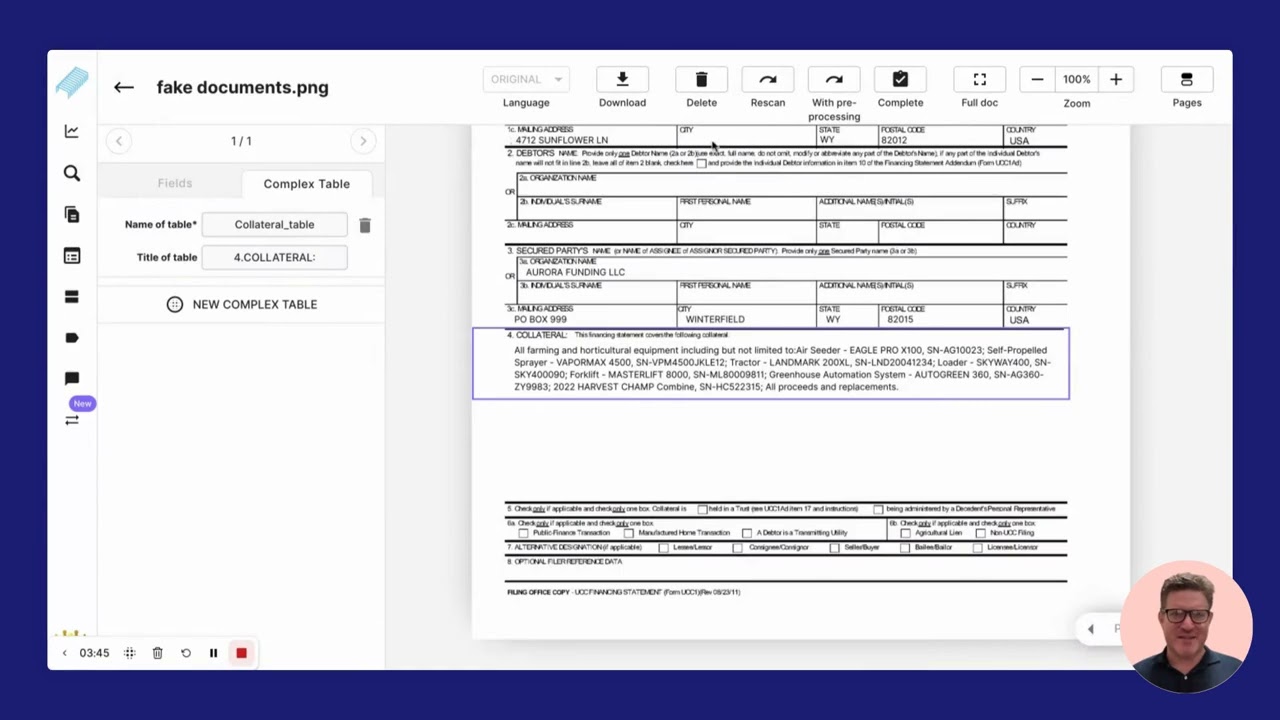
Task: Rescan with pre-processing
Action: pos(834,80)
